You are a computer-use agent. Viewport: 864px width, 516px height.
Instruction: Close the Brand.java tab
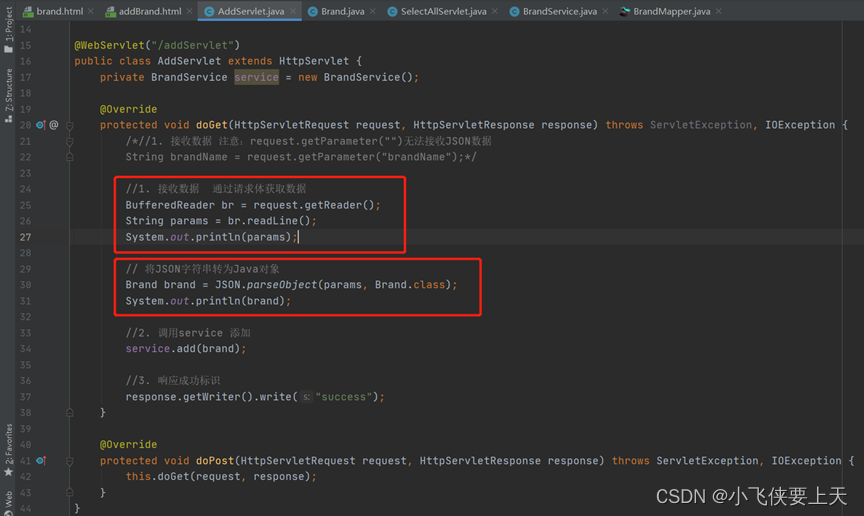pyautogui.click(x=373, y=11)
